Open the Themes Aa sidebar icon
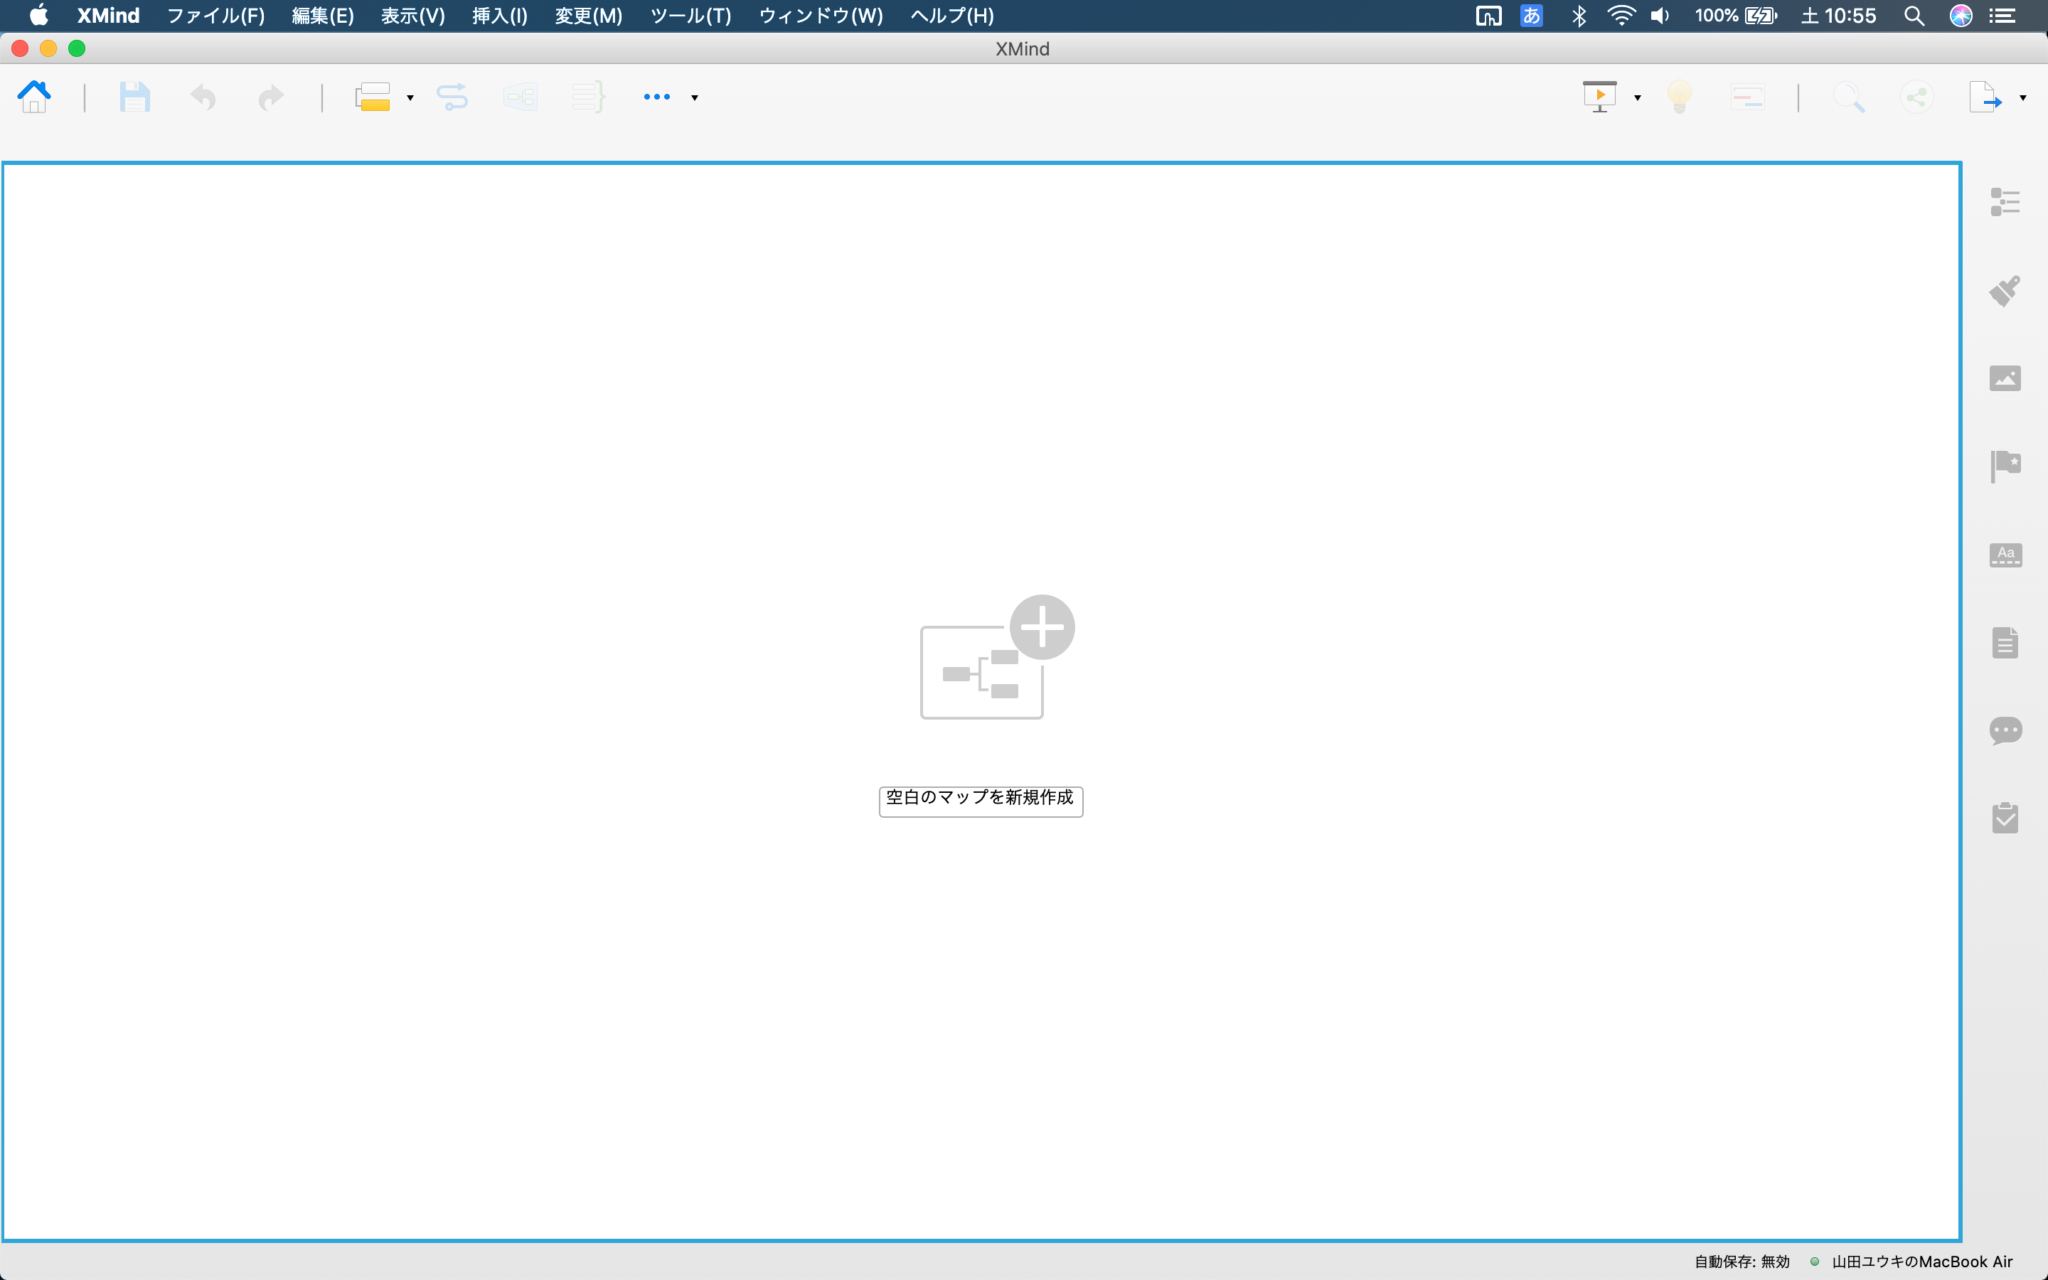 click(x=2005, y=555)
